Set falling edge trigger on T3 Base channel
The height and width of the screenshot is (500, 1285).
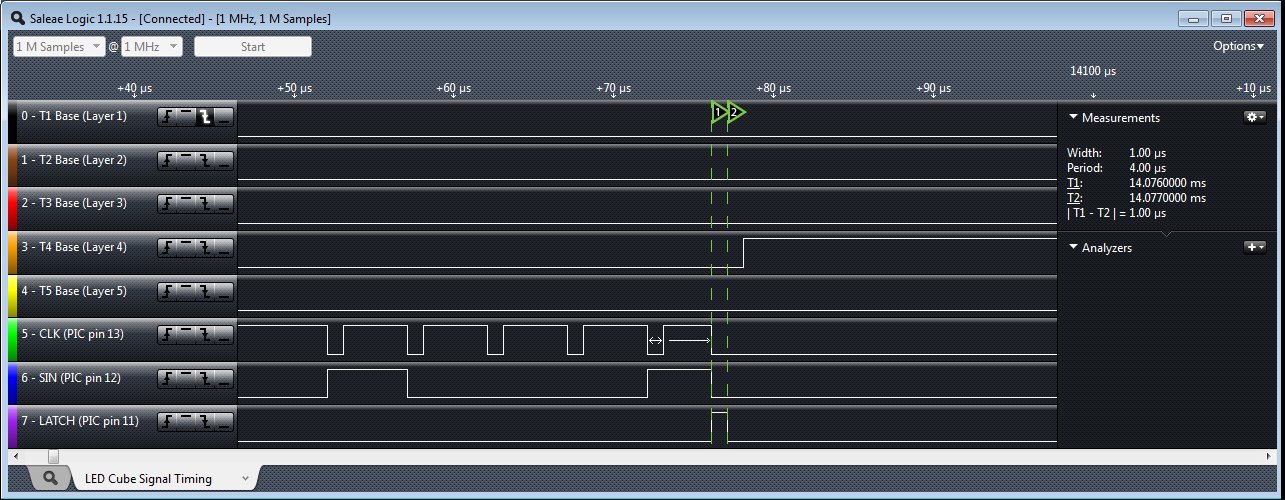205,204
